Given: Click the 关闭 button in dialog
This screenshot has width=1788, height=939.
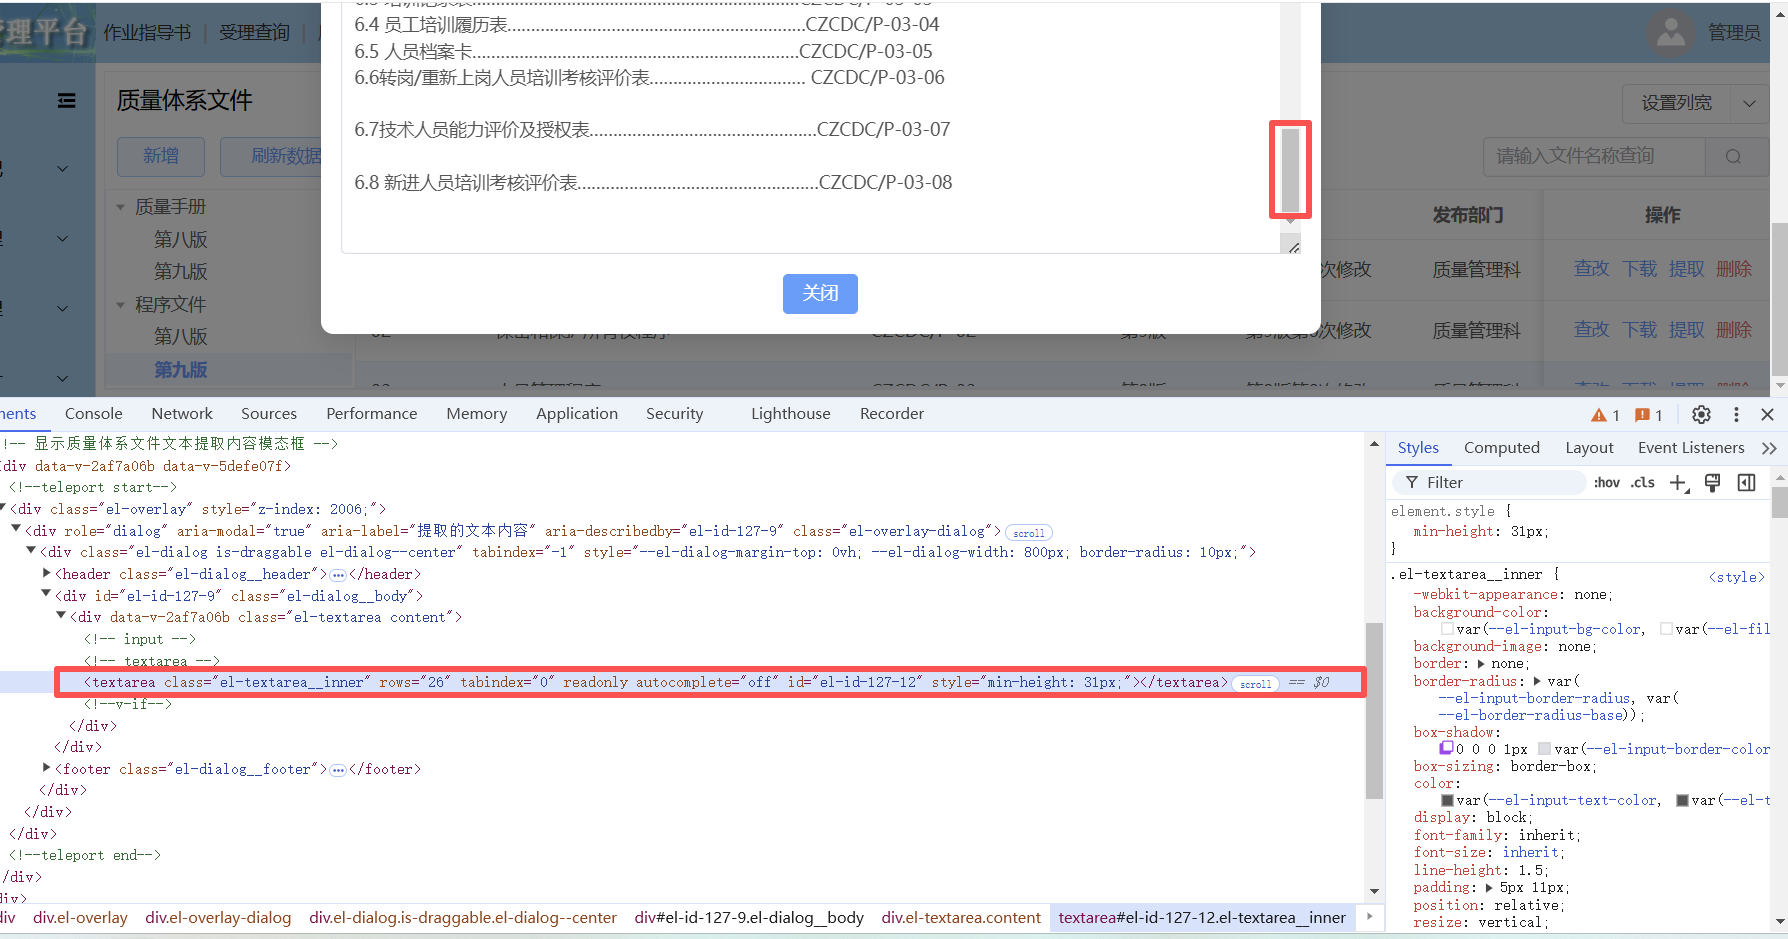Looking at the screenshot, I should tap(820, 293).
